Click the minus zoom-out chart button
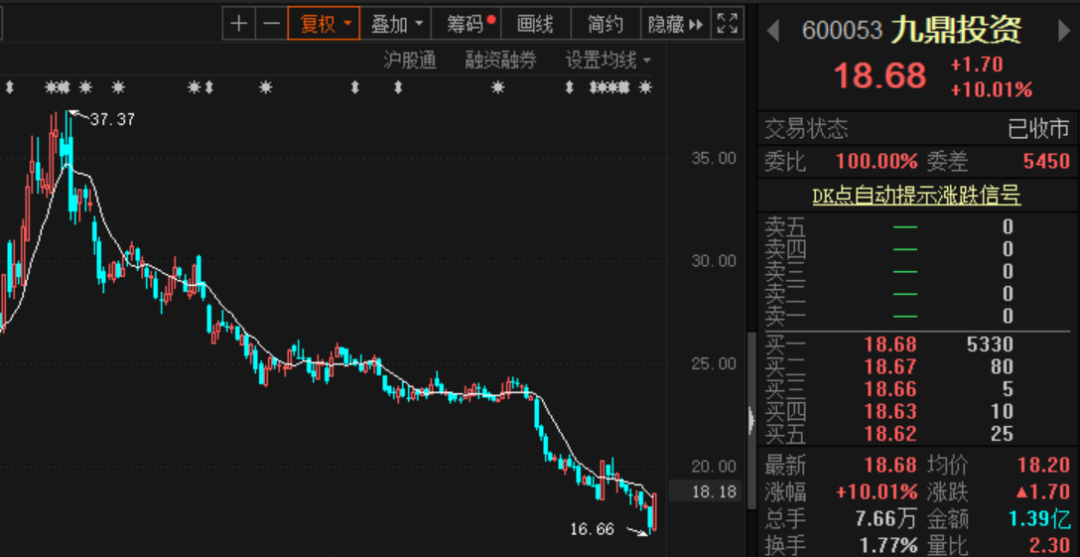1080x557 pixels. pos(271,23)
